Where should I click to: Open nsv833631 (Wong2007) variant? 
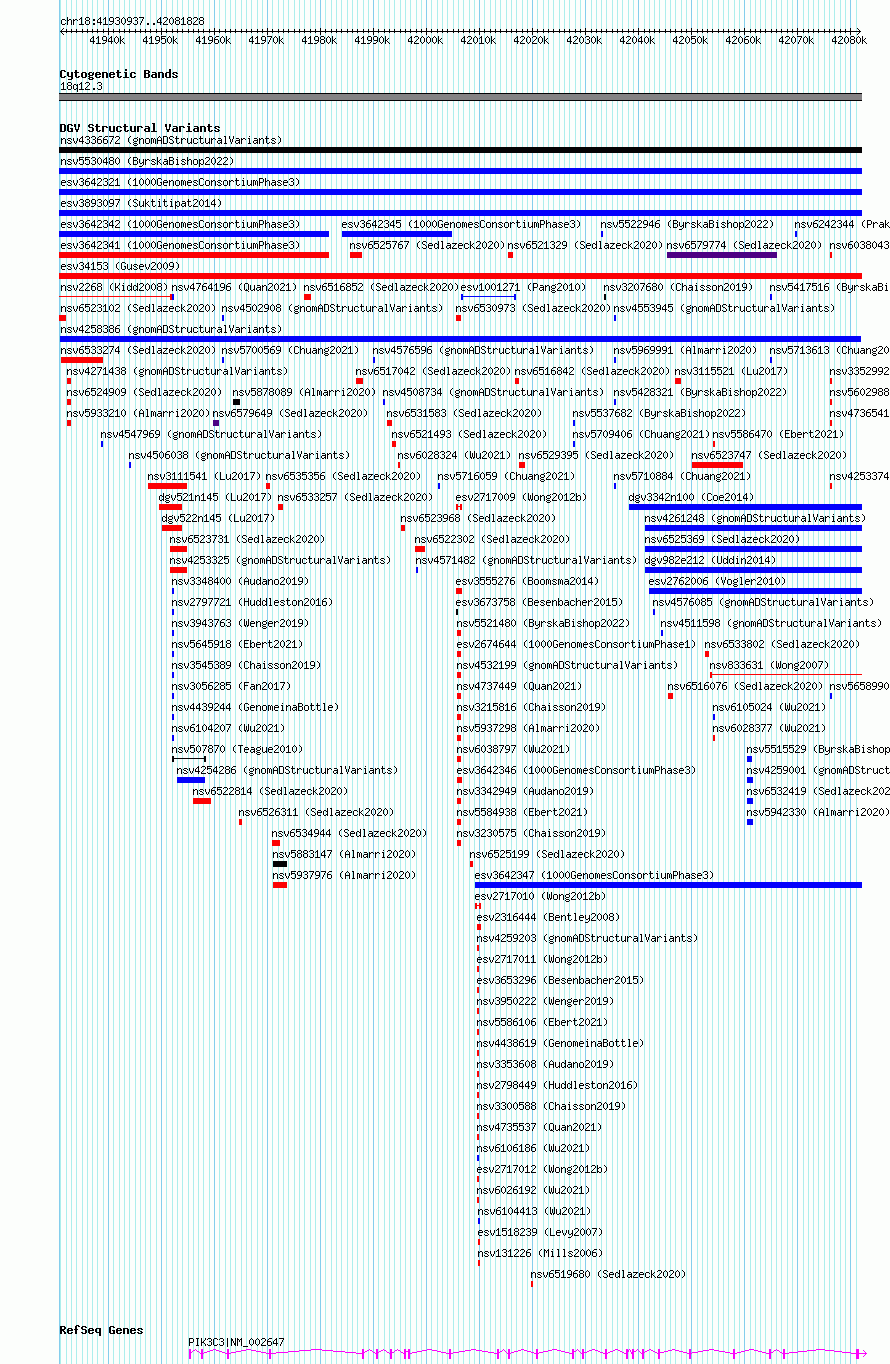pyautogui.click(x=769, y=665)
